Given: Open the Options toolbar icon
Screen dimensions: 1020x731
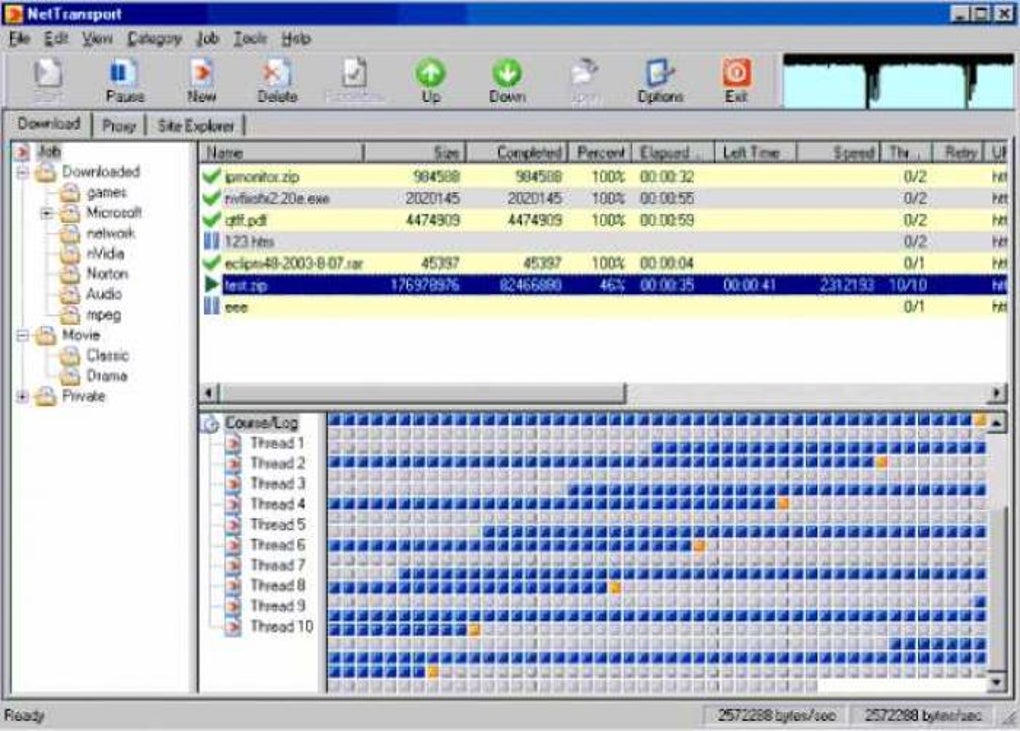Looking at the screenshot, I should 660,80.
